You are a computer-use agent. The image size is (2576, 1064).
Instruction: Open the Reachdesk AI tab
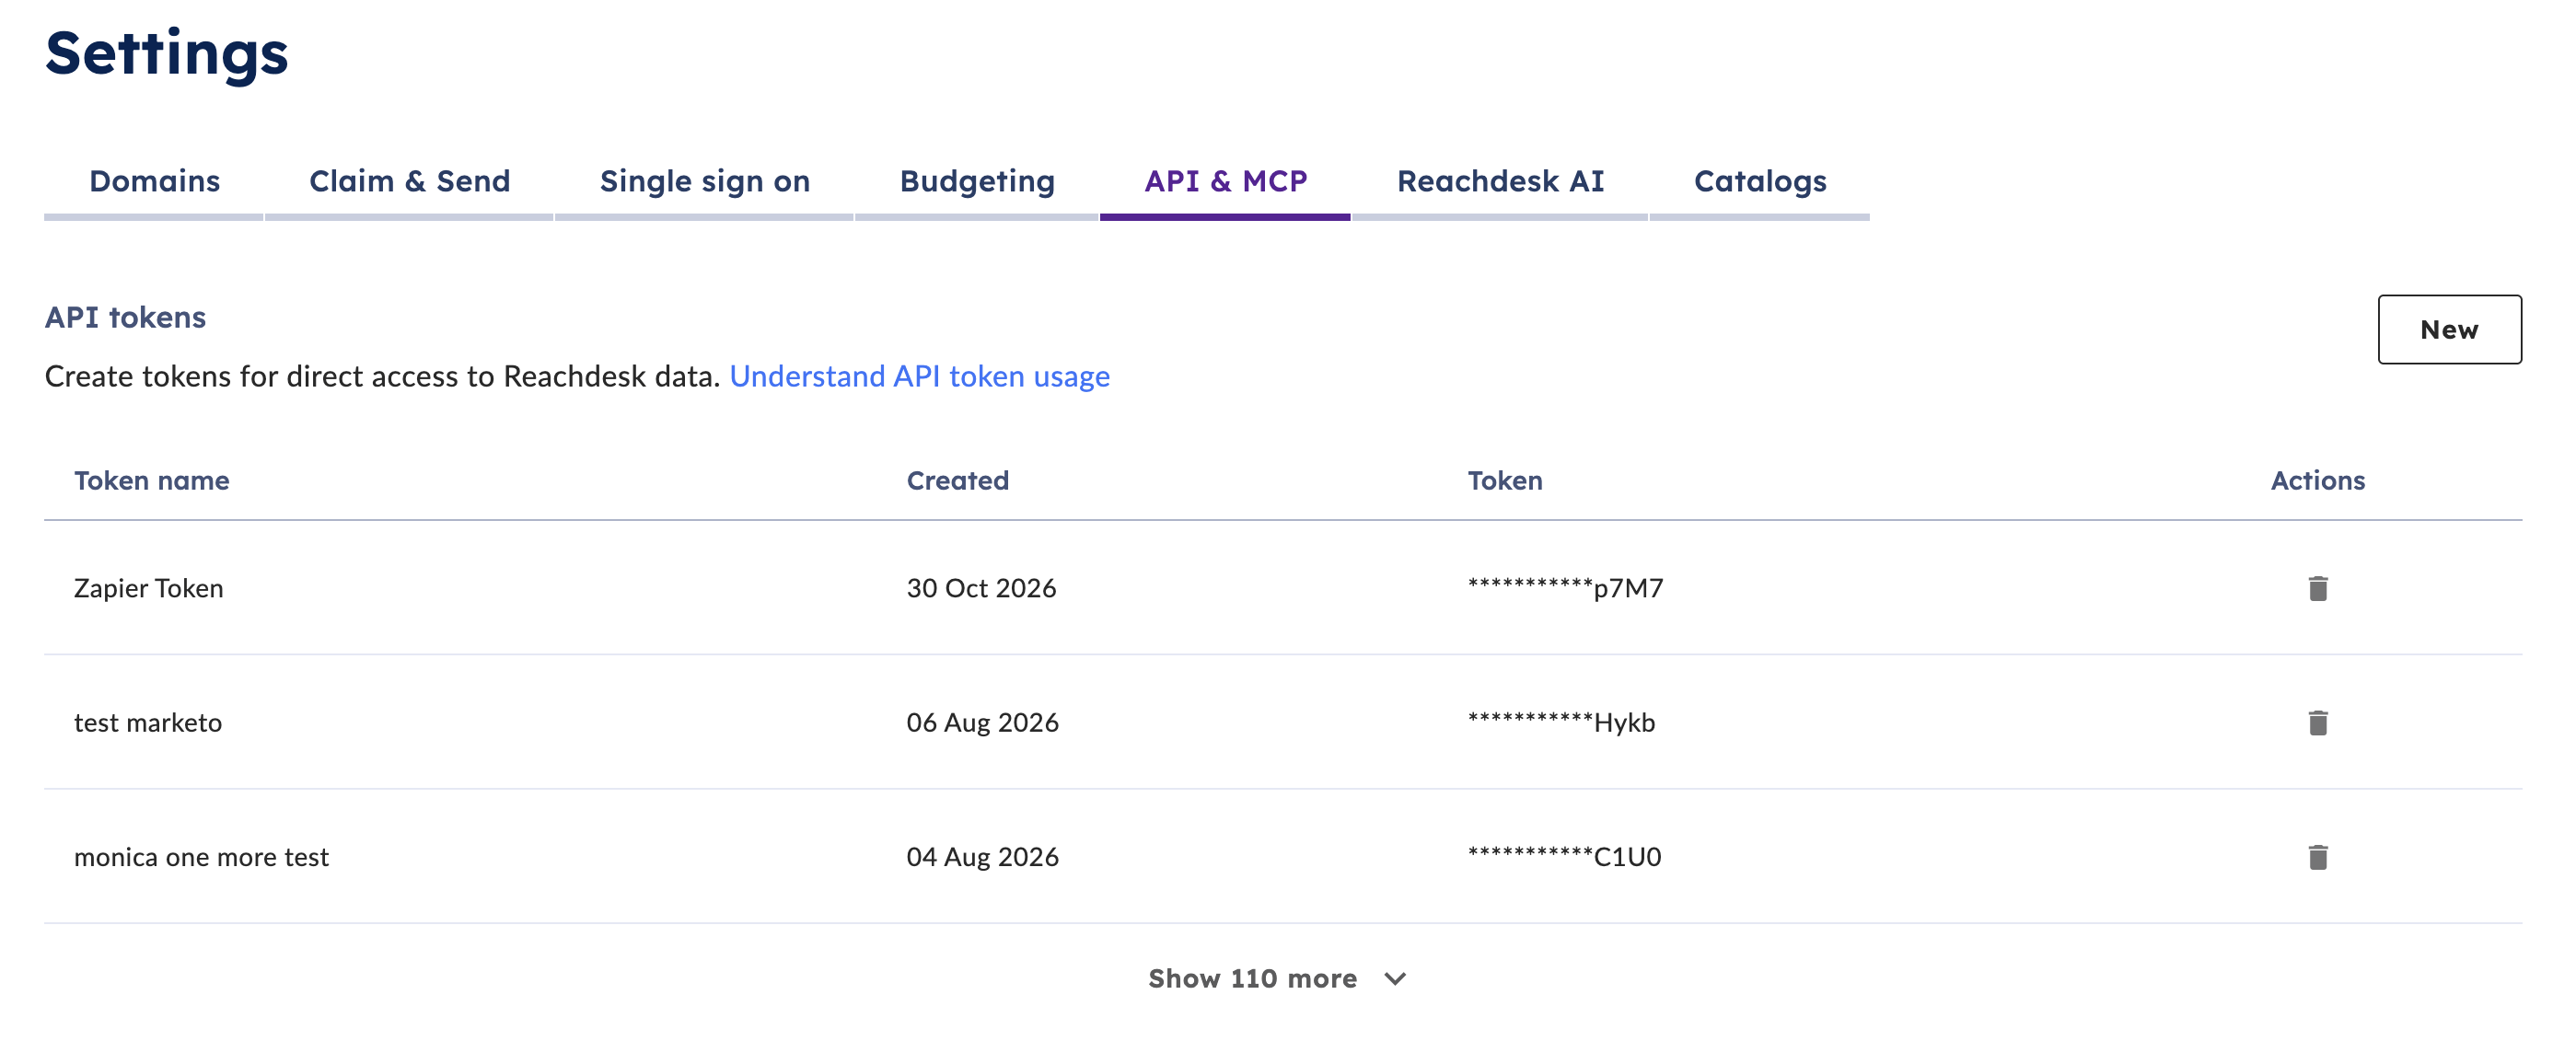pos(1500,181)
